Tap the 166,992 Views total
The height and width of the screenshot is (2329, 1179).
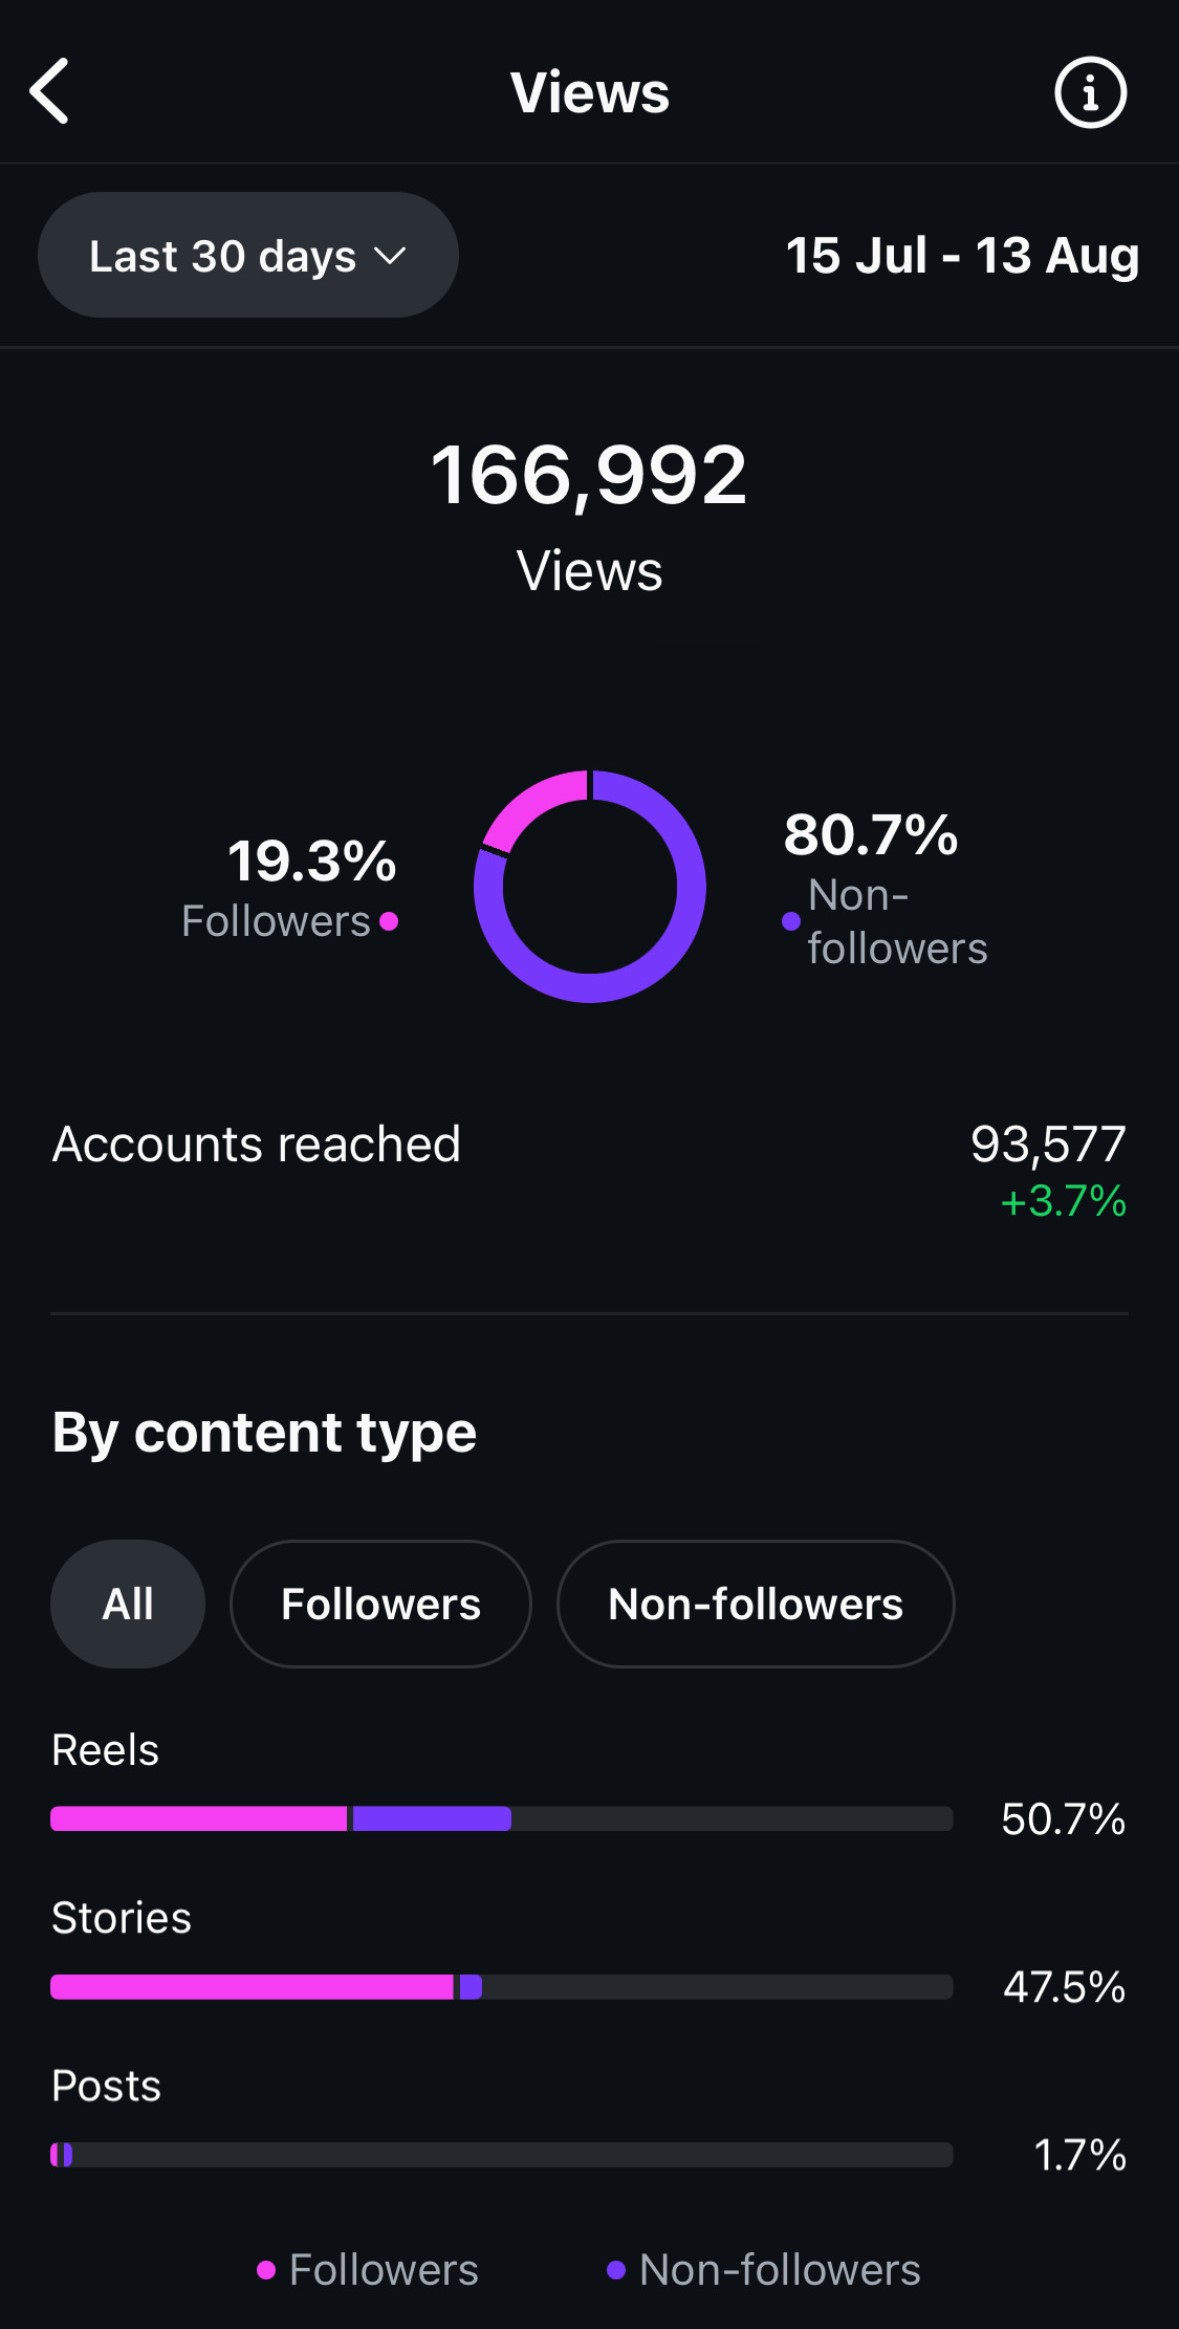pos(589,476)
